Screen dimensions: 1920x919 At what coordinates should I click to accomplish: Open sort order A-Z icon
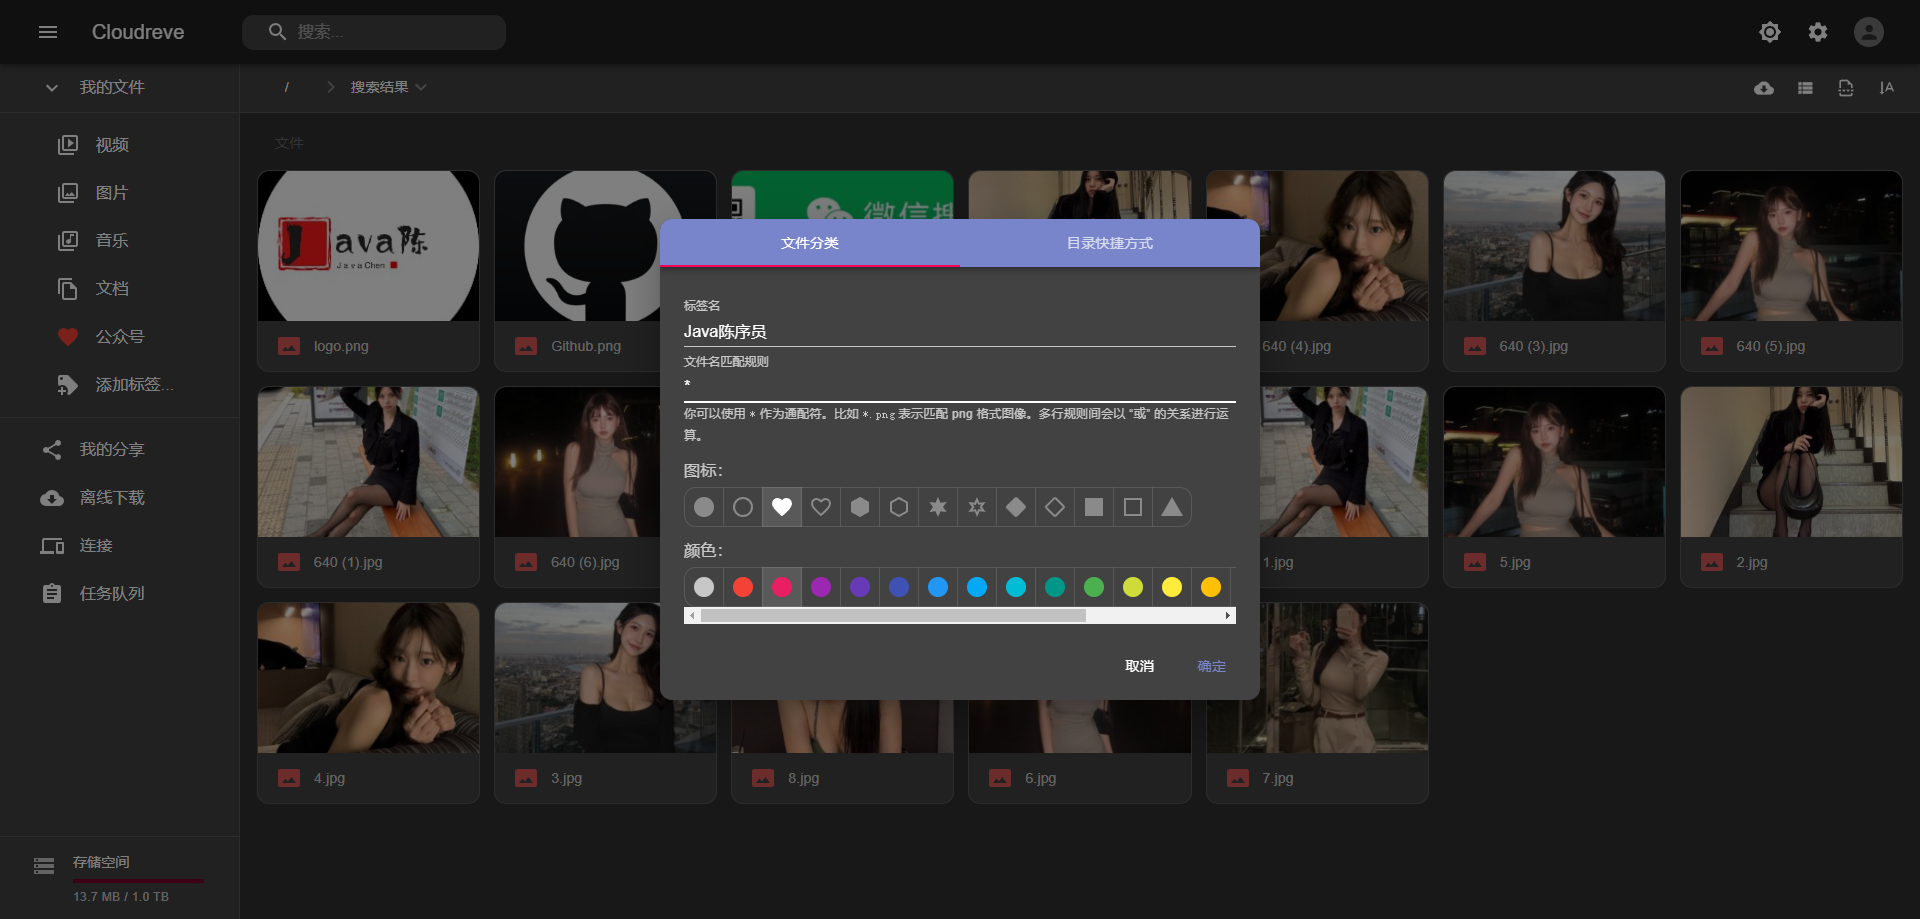[1886, 88]
